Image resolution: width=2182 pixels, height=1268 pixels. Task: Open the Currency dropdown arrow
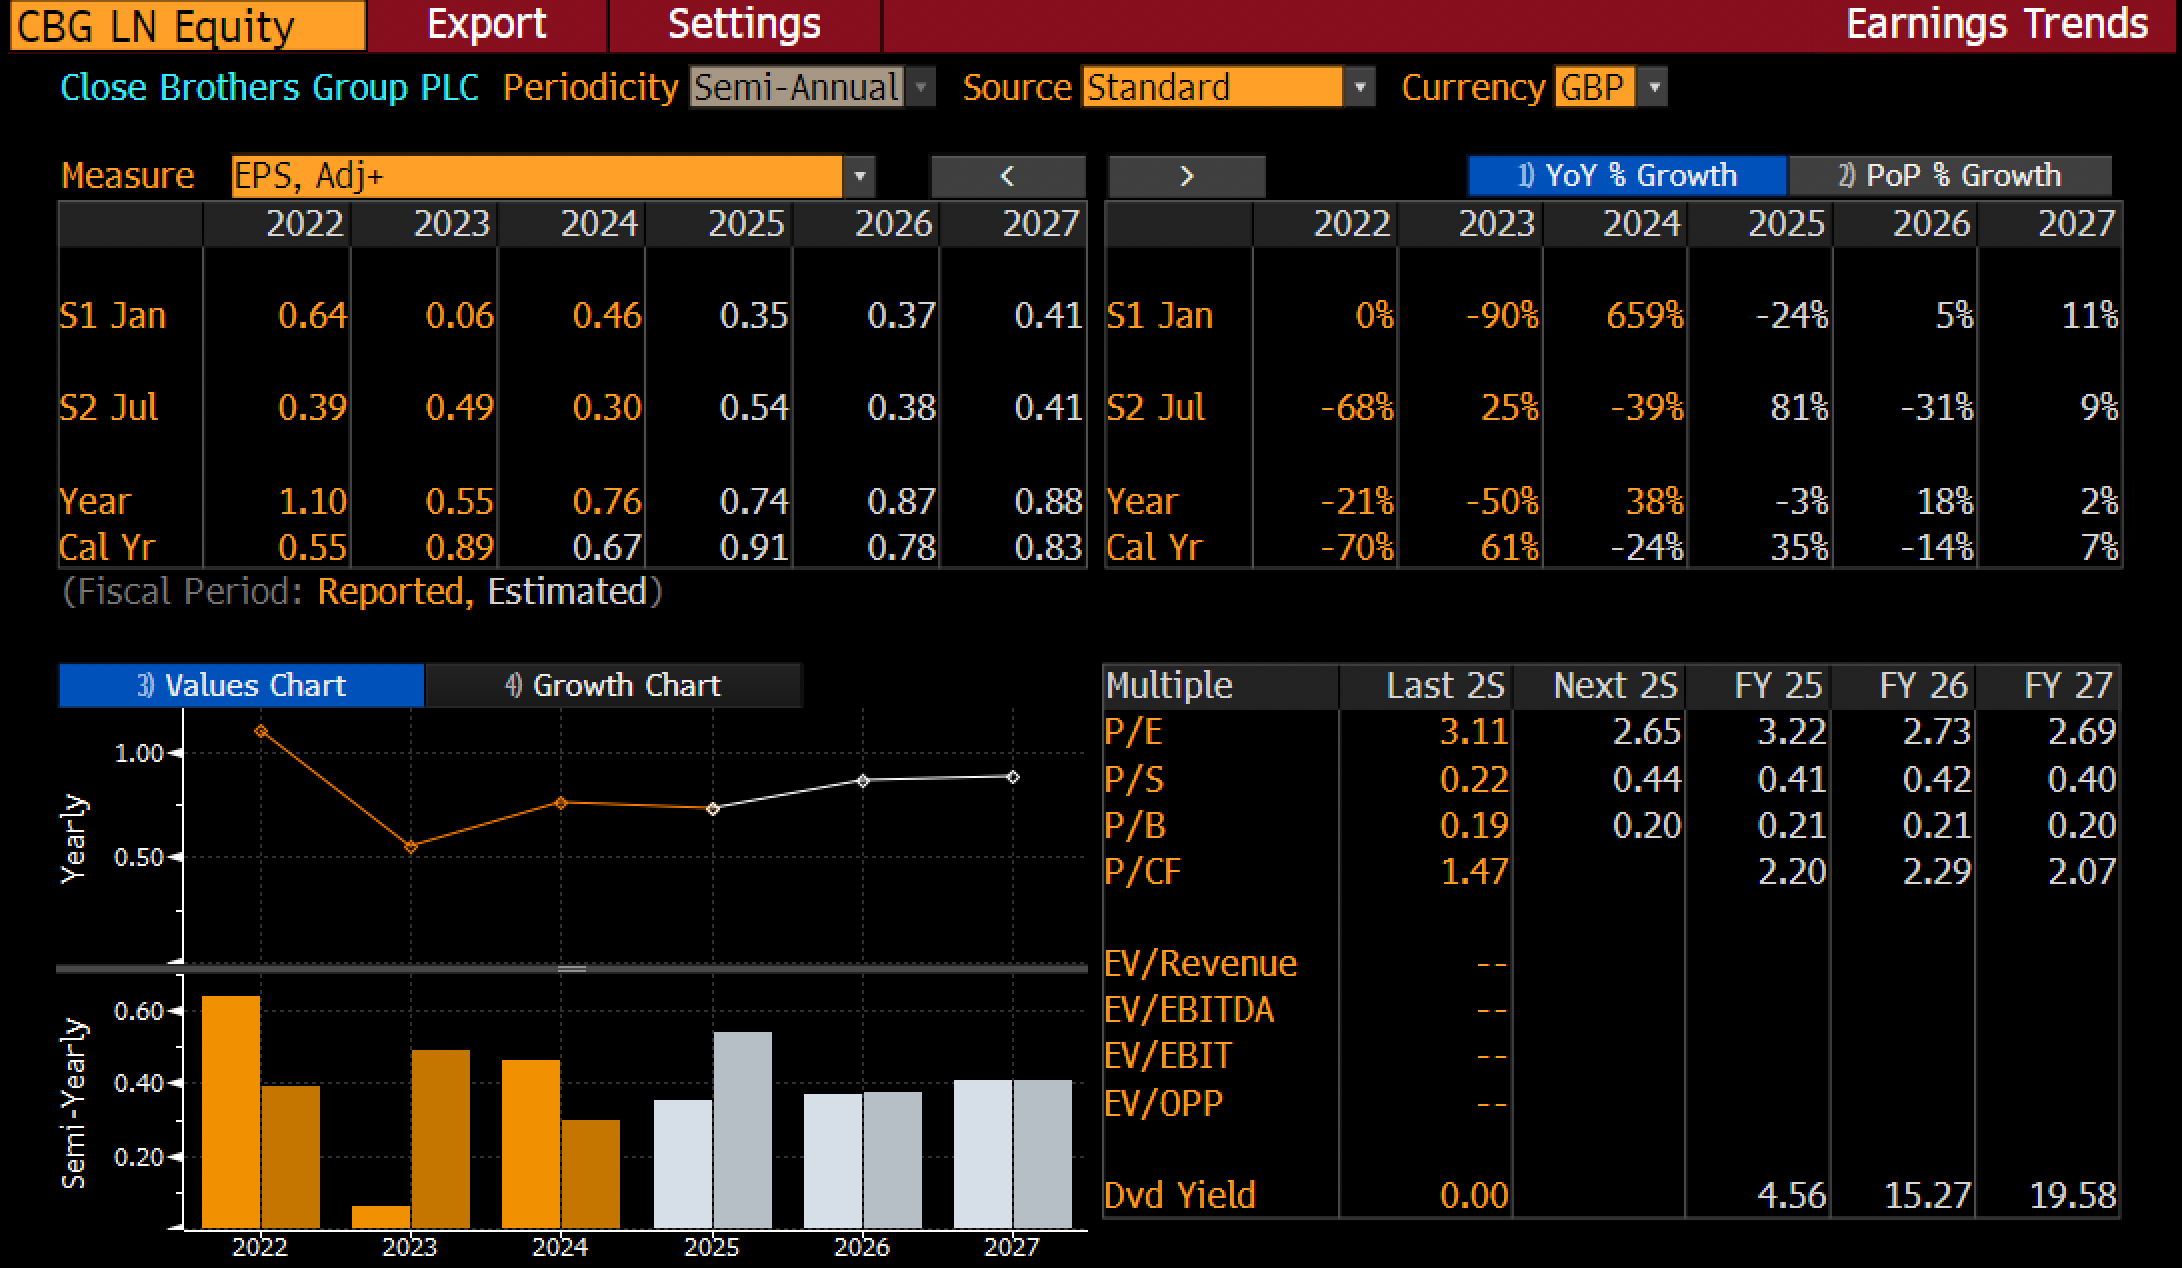click(x=1654, y=87)
